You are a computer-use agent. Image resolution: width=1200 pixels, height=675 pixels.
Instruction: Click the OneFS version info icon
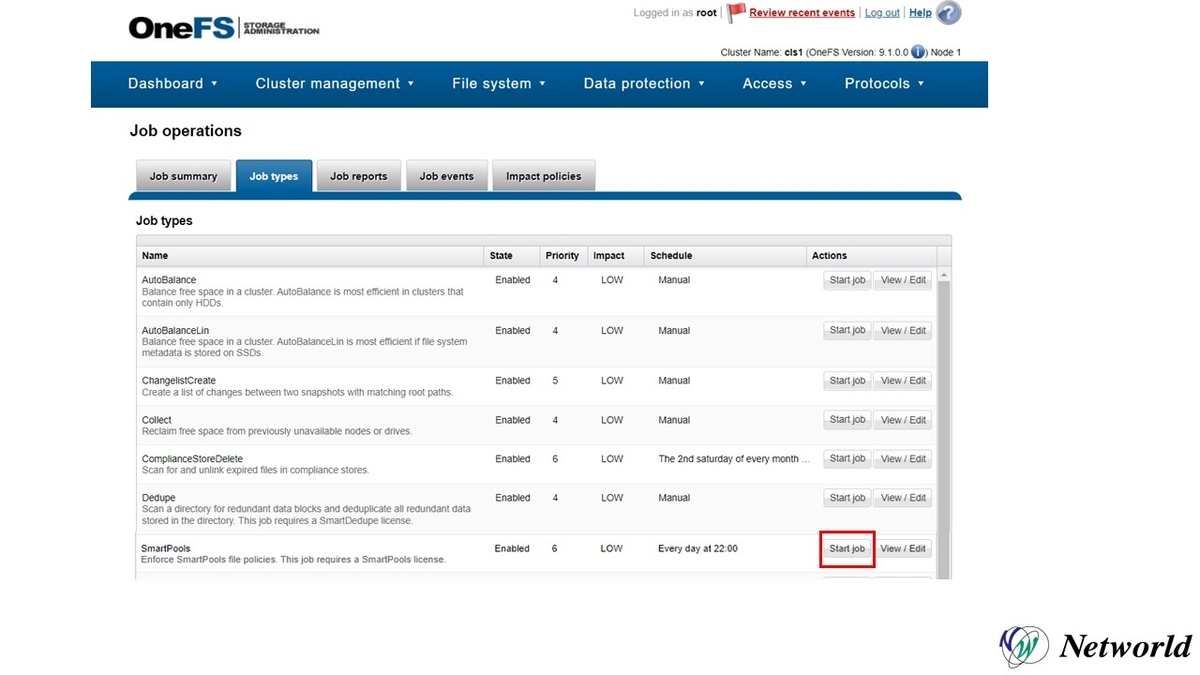click(x=918, y=52)
